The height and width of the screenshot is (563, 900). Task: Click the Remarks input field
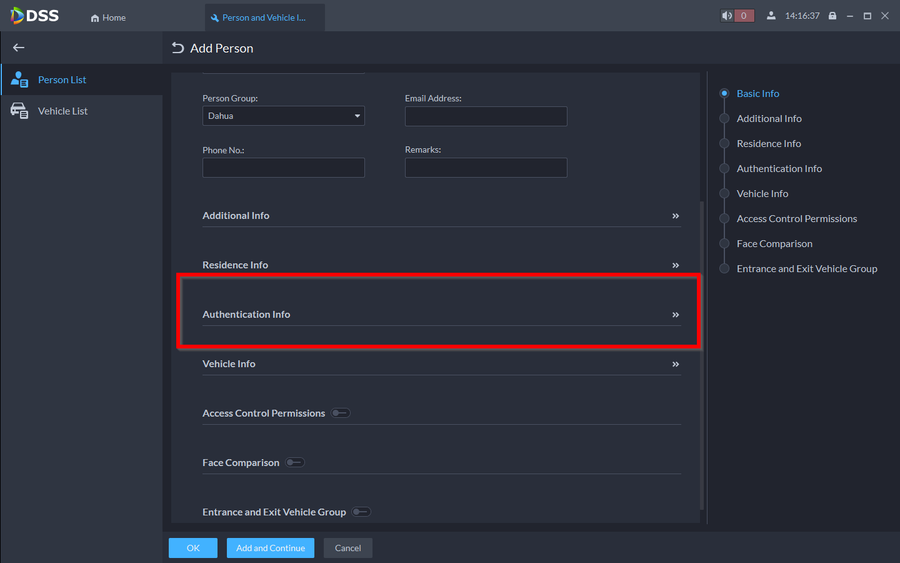486,168
